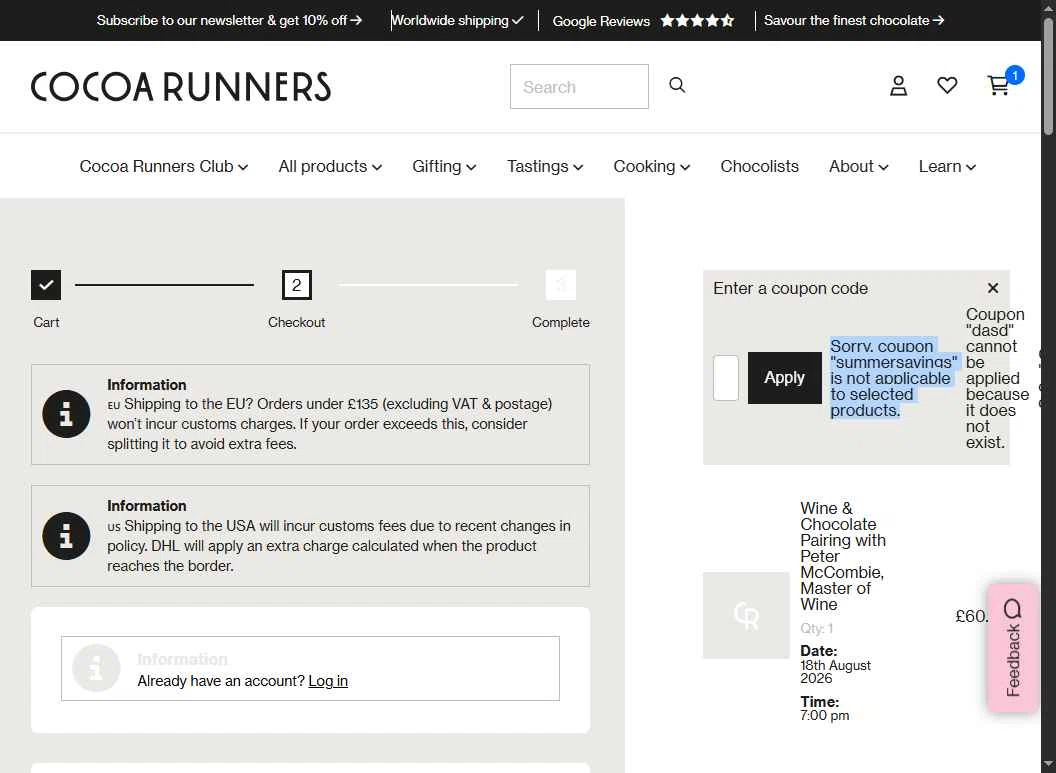Expand the All products menu

click(330, 166)
